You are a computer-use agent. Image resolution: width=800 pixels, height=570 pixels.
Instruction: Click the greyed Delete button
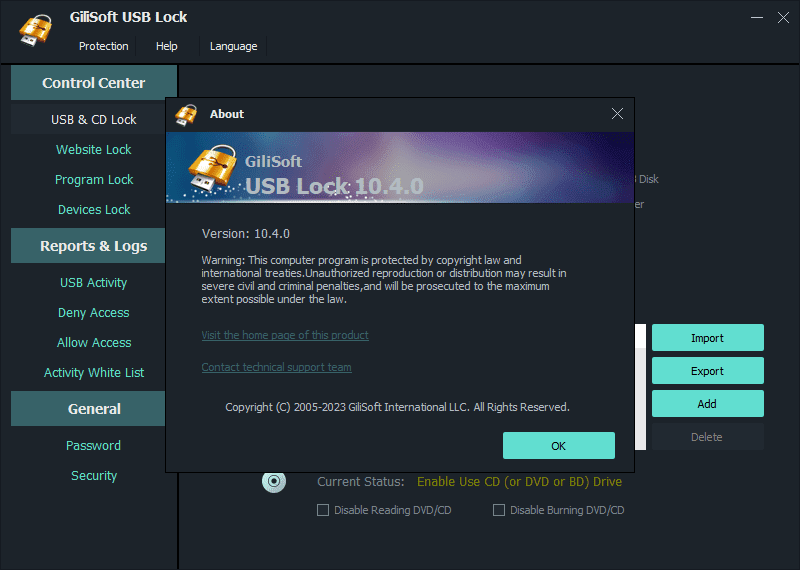click(708, 437)
